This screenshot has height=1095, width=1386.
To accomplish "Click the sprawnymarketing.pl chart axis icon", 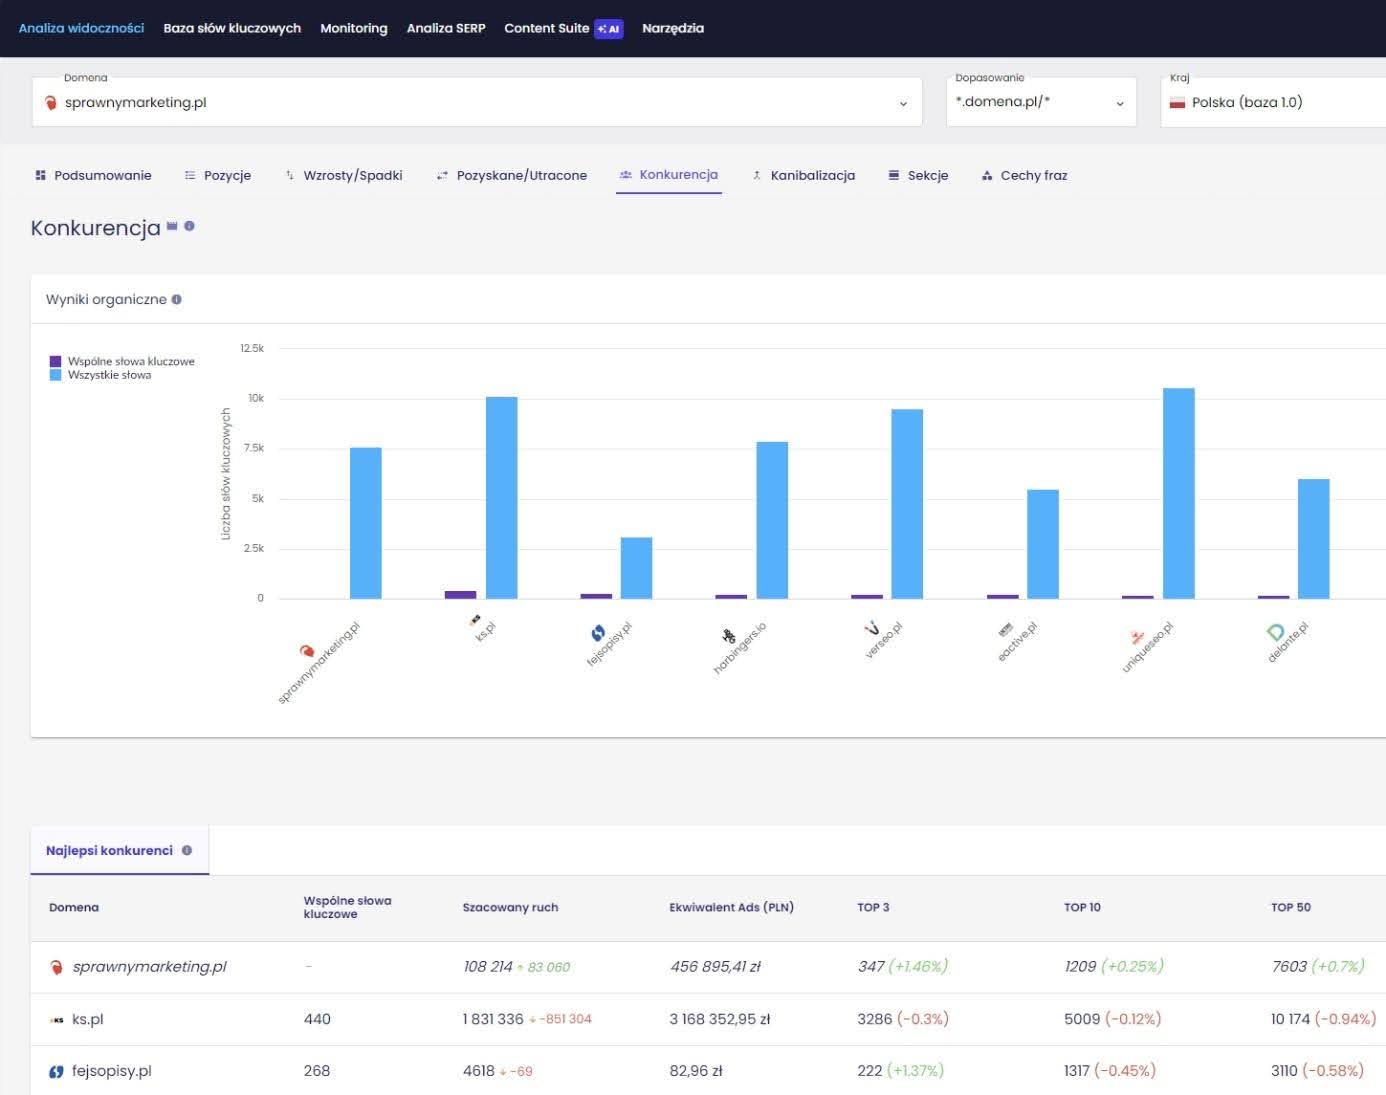I will [307, 651].
